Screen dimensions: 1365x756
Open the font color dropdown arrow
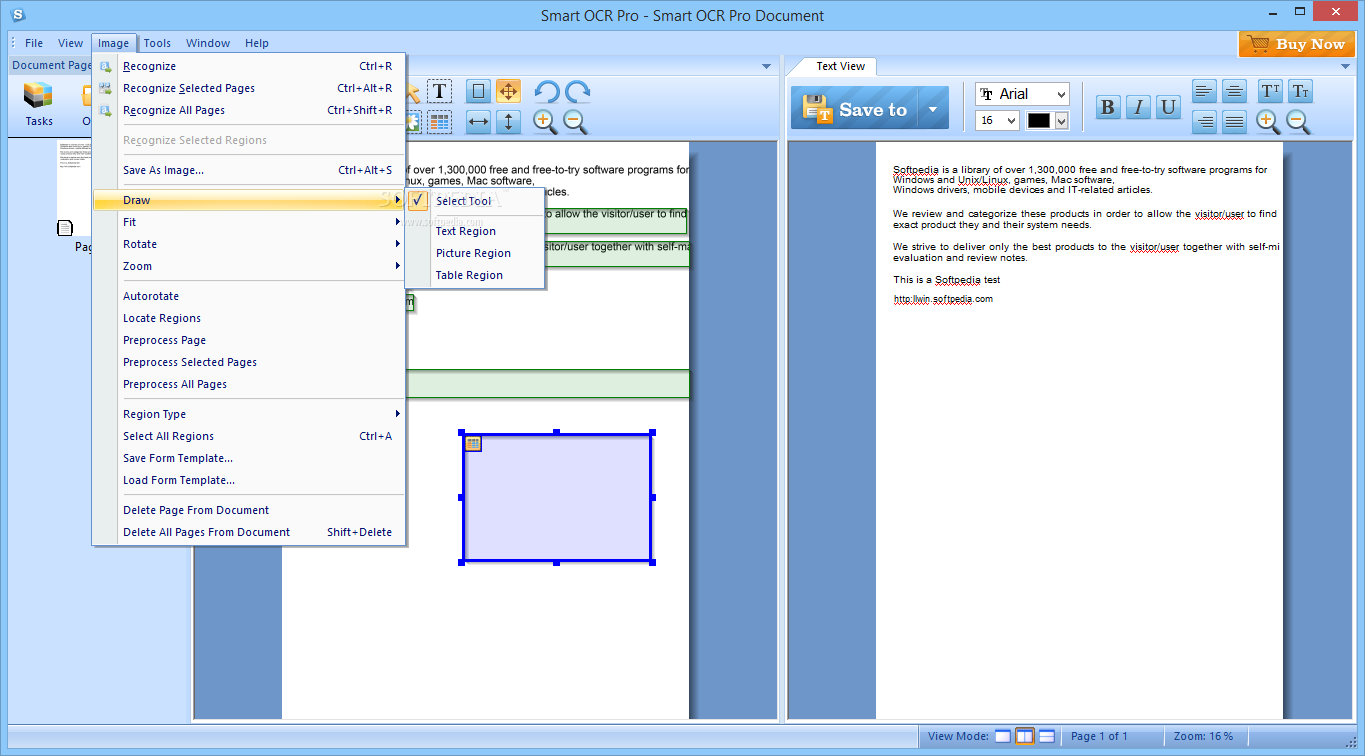tap(1061, 121)
